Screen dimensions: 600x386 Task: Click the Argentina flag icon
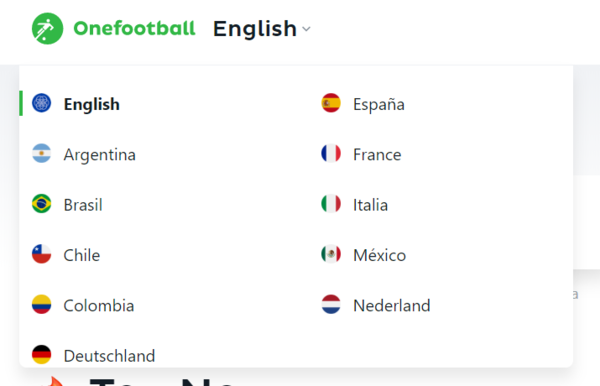click(x=41, y=153)
